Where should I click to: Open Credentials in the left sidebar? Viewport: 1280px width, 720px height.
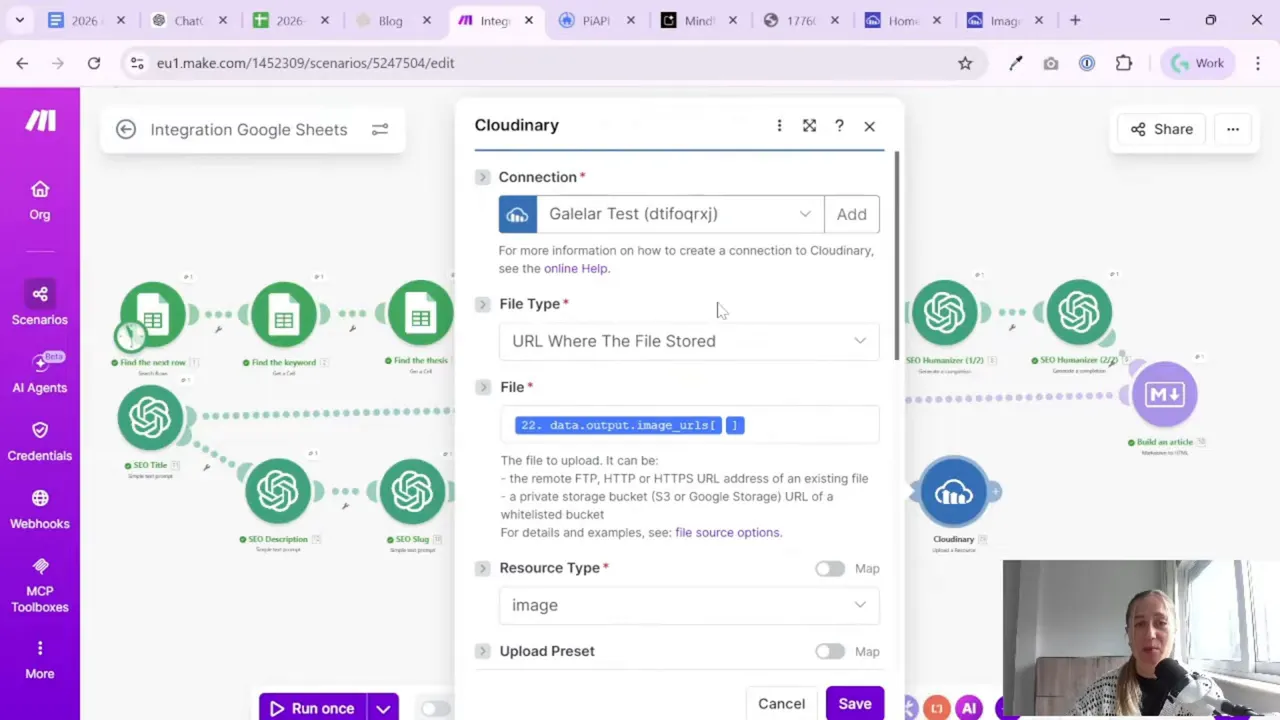point(40,440)
